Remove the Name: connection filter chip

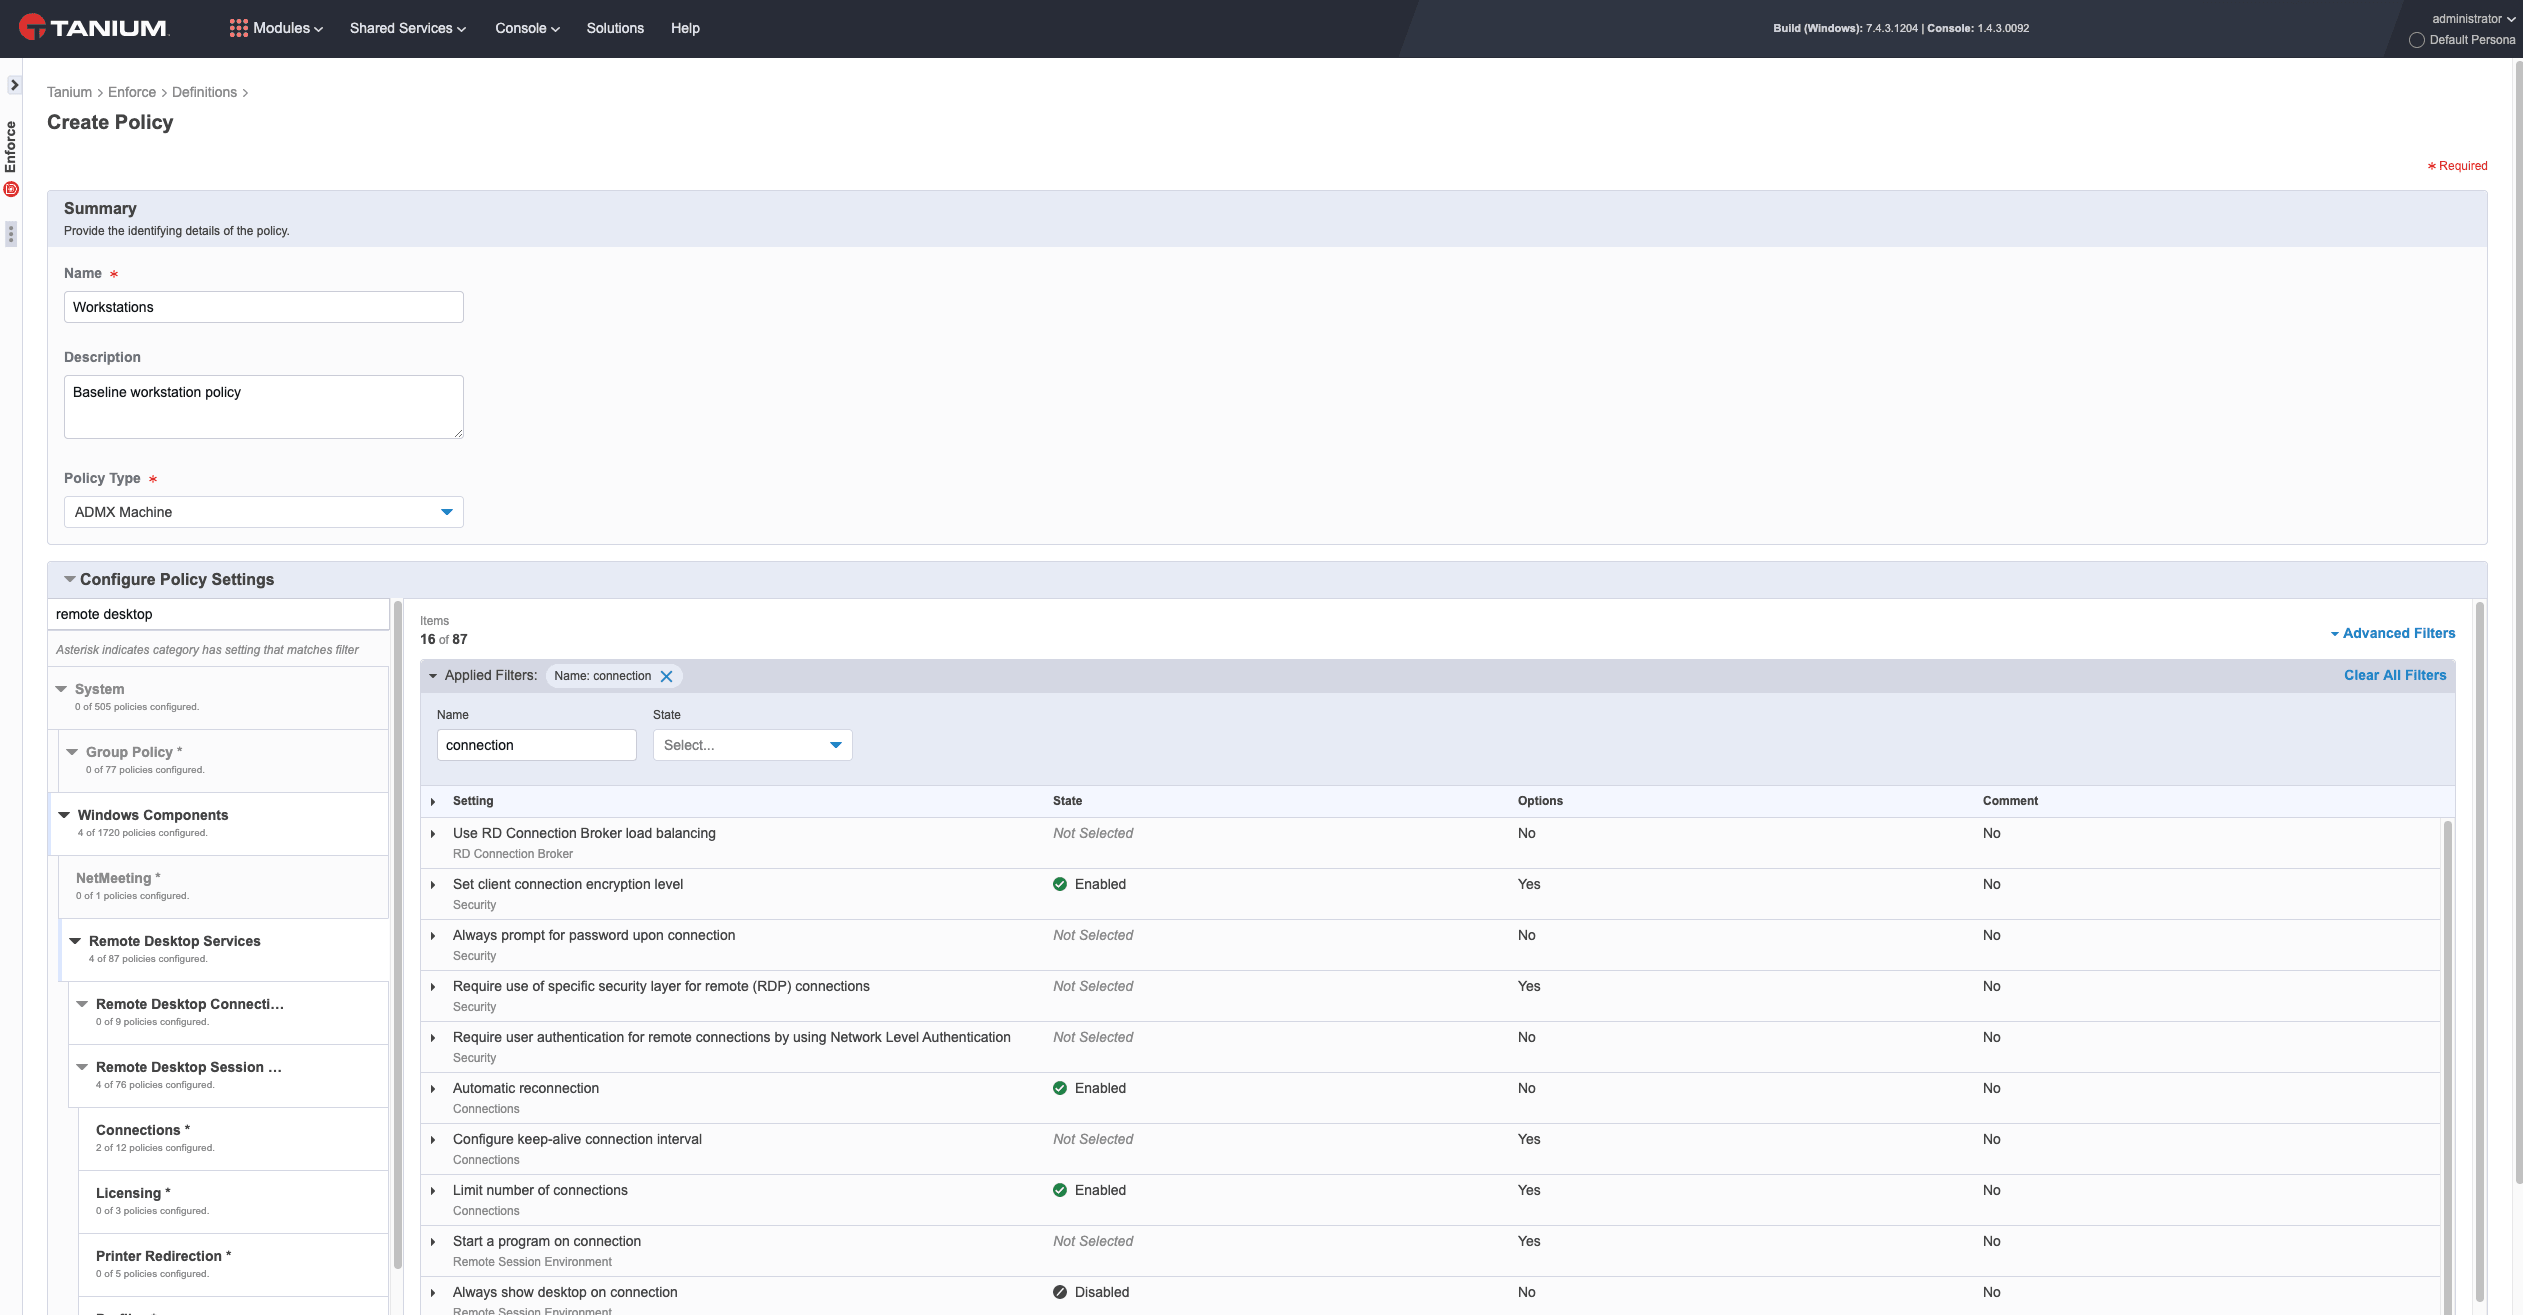pyautogui.click(x=666, y=676)
